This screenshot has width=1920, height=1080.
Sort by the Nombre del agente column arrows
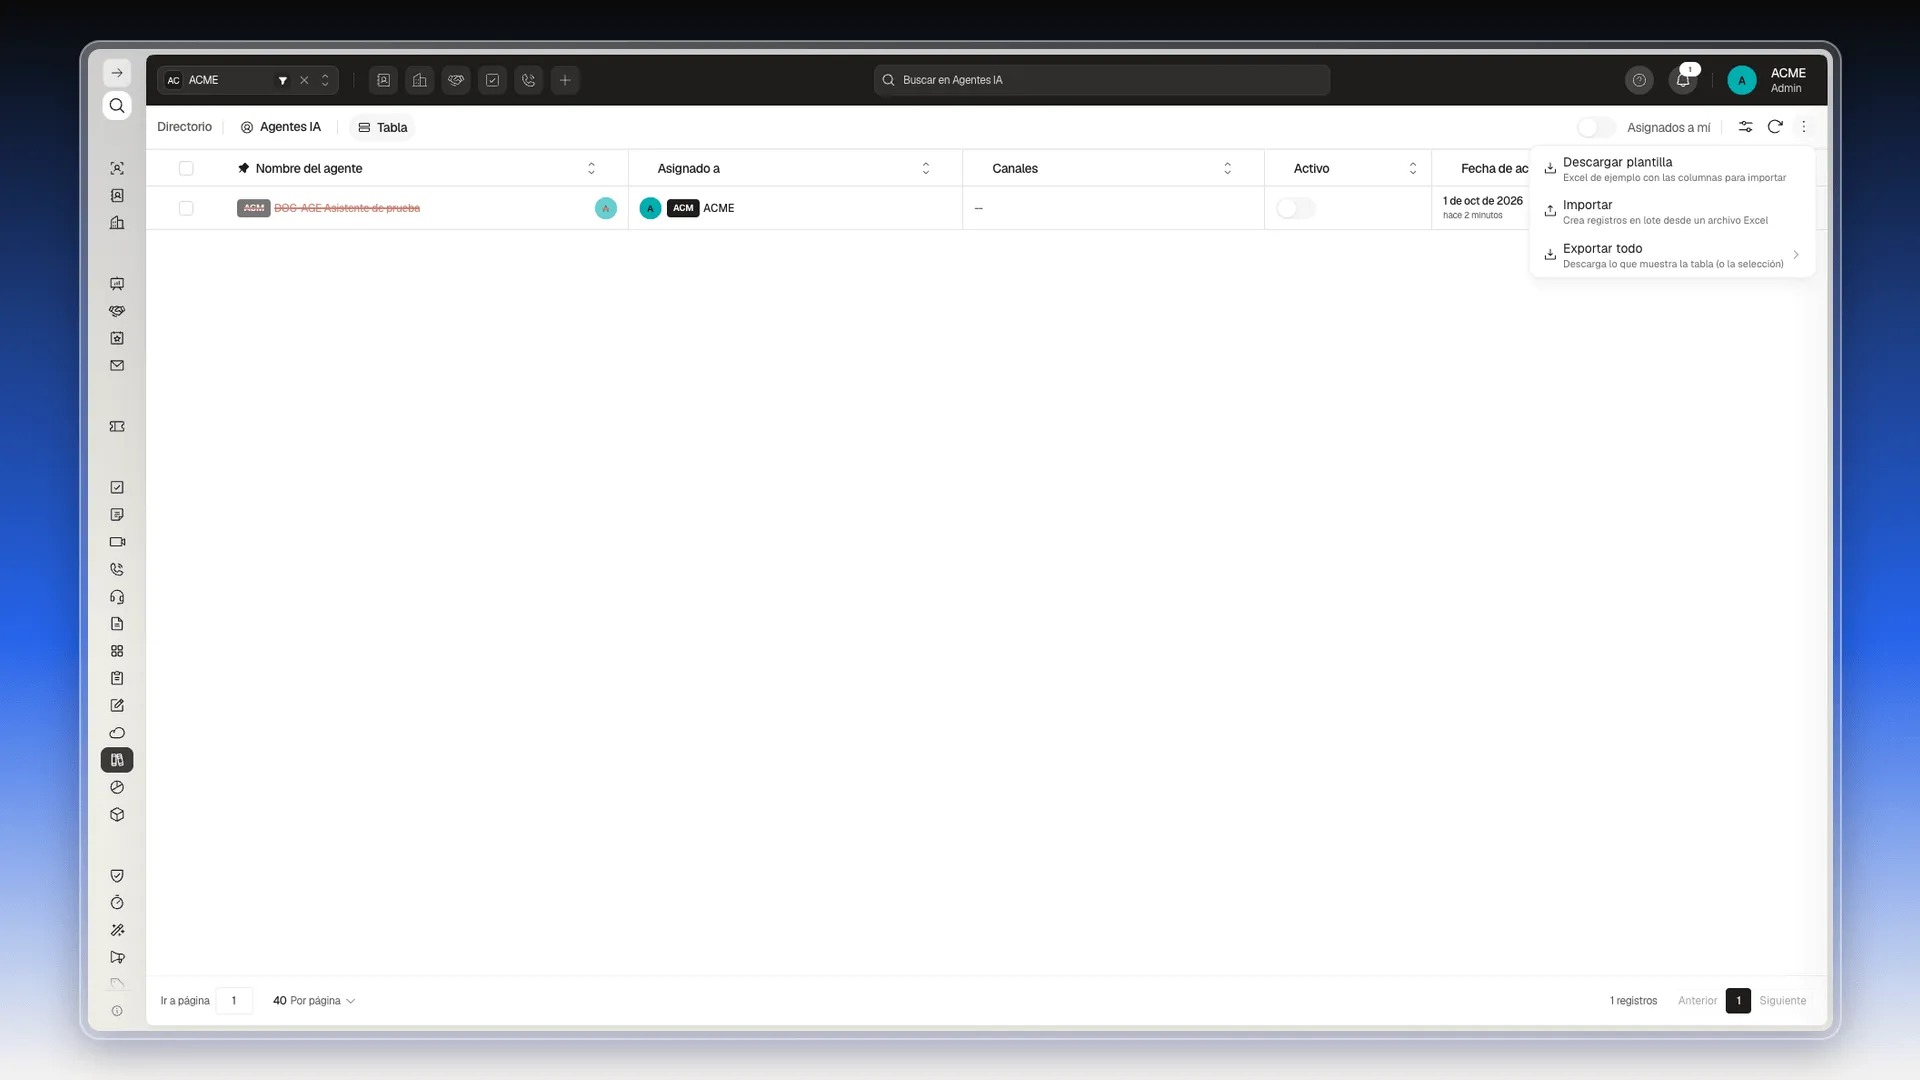[x=591, y=168]
